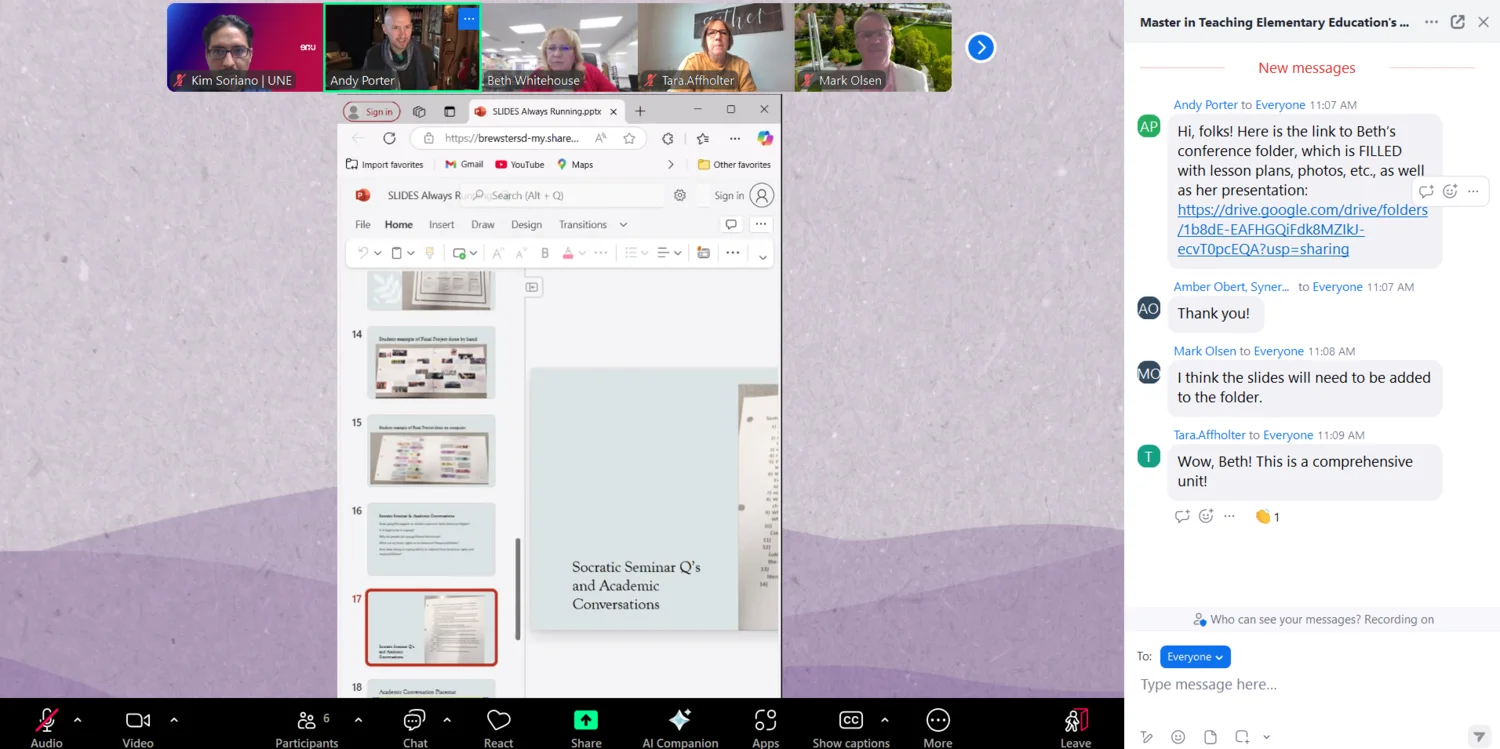Show next participants with blue arrow
The height and width of the screenshot is (749, 1500).
[x=981, y=47]
